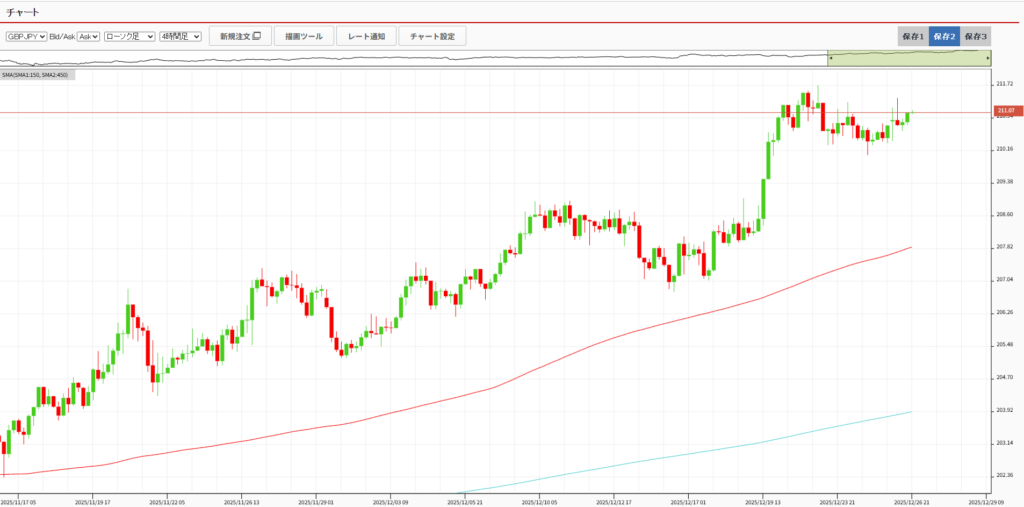
Task: Select the 保存2 tab
Action: pyautogui.click(x=944, y=36)
